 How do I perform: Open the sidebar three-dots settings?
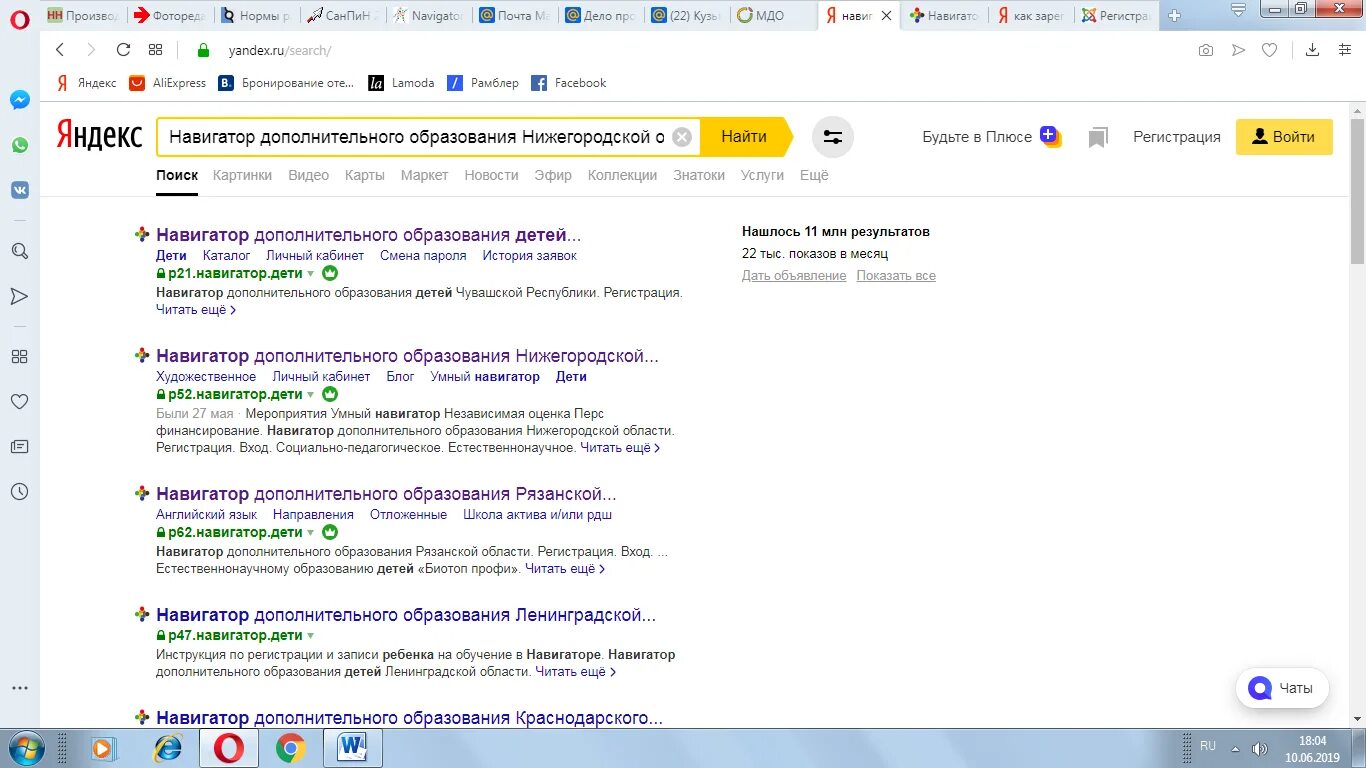click(19, 688)
